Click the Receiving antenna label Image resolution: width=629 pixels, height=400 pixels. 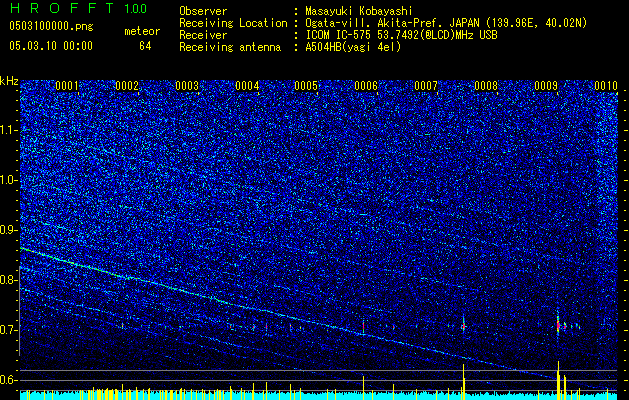point(230,47)
